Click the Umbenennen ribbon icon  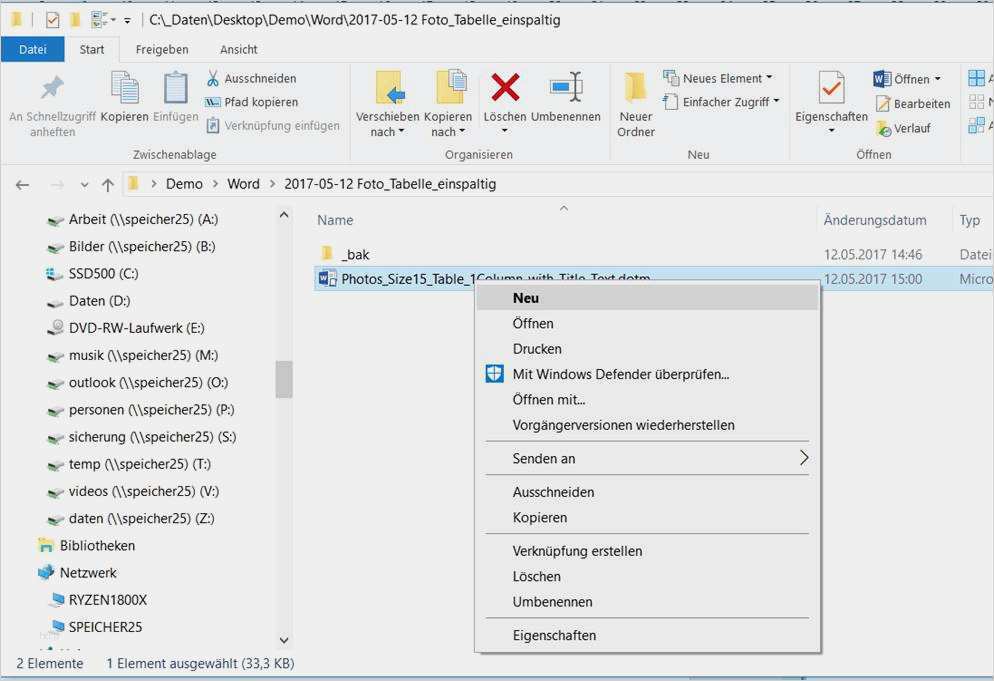click(566, 87)
